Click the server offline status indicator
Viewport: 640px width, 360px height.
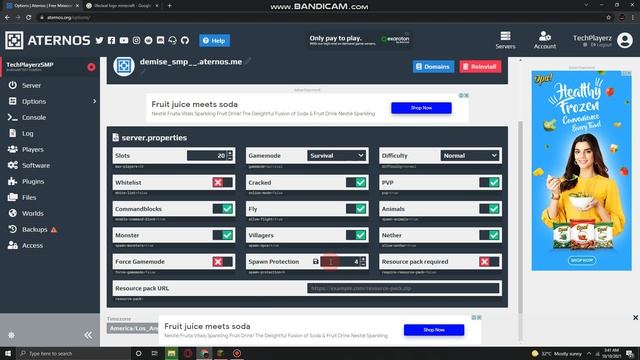point(91,67)
